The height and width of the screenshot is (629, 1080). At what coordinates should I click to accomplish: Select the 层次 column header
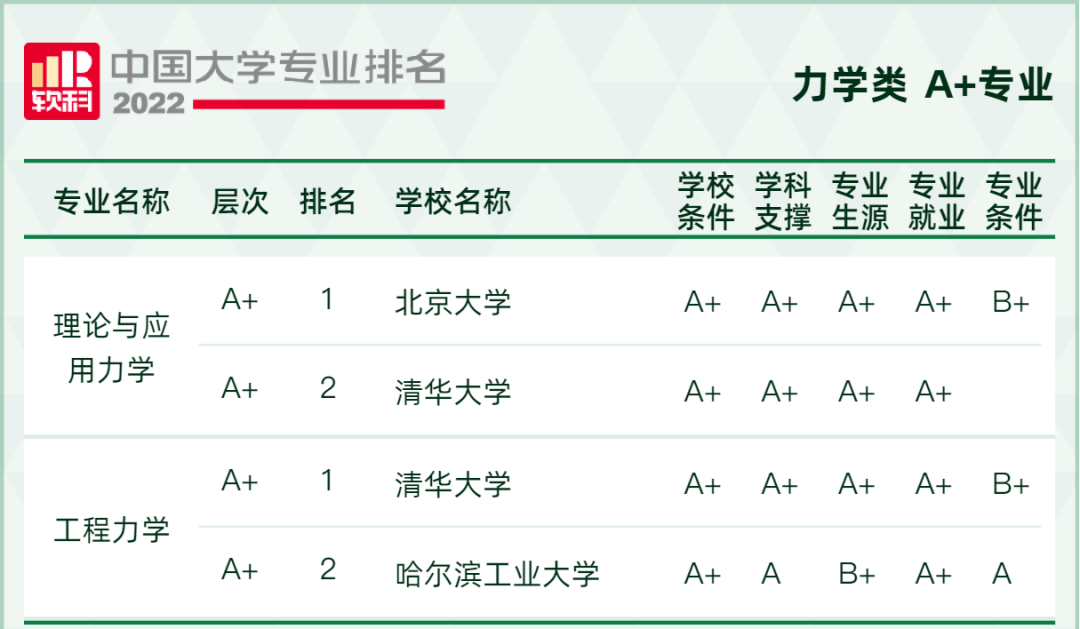tap(240, 201)
